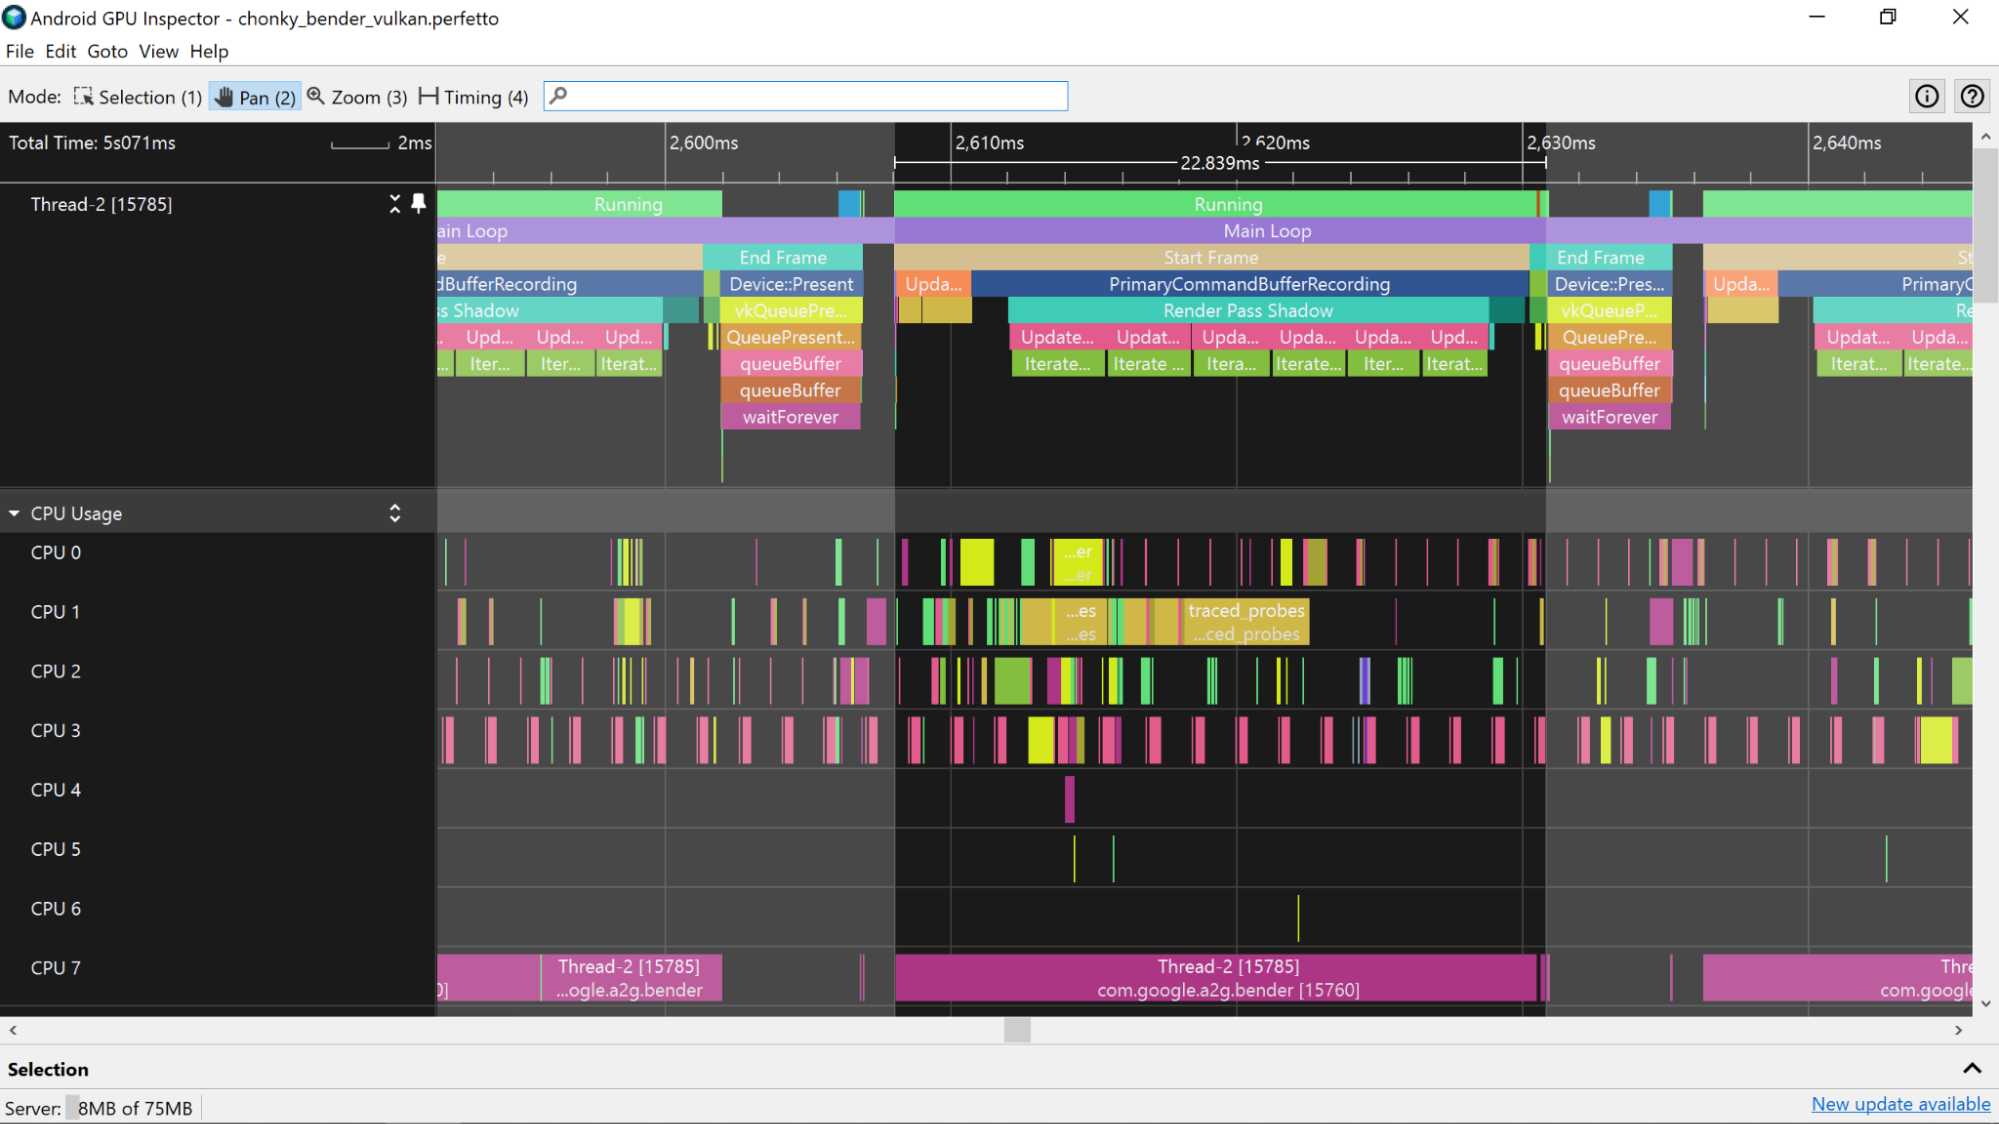Click the info icon top right
Viewport: 1999px width, 1125px height.
[x=1926, y=96]
